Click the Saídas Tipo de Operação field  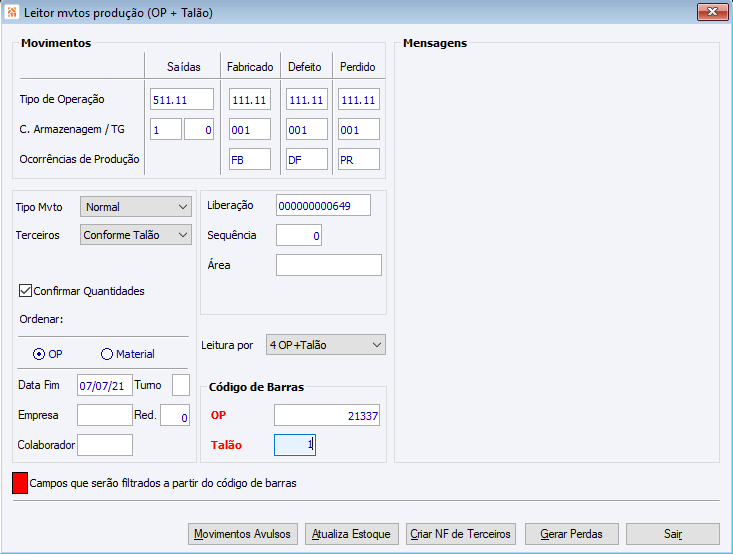(x=183, y=100)
